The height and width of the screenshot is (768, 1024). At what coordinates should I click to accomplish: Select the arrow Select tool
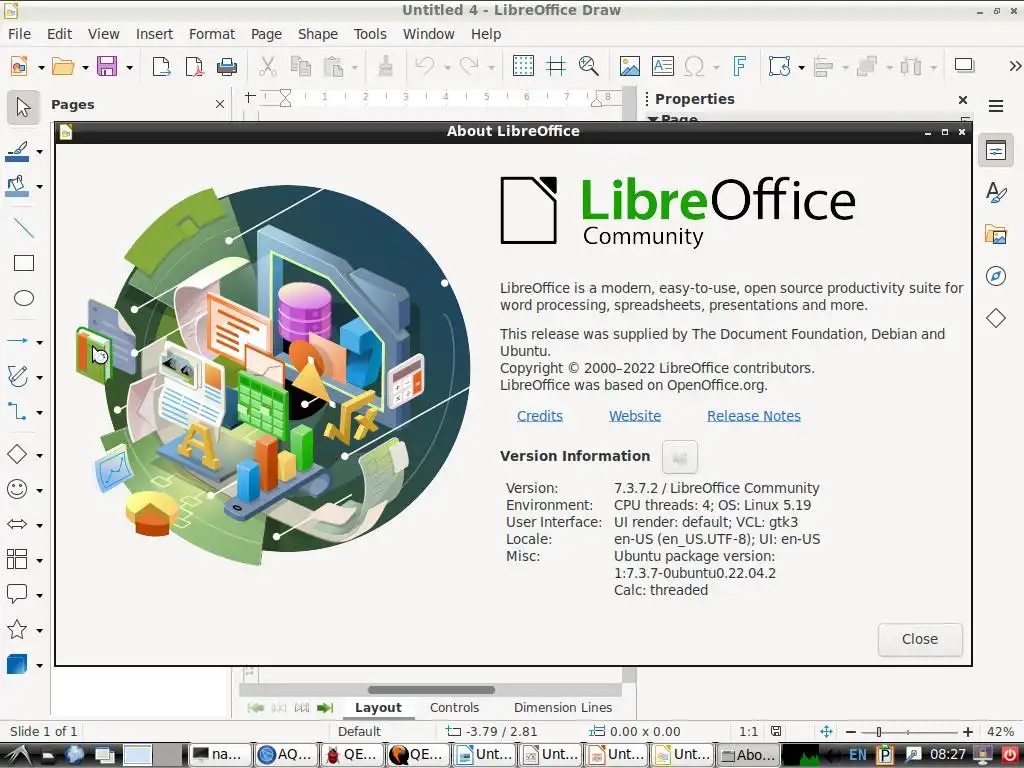click(24, 107)
